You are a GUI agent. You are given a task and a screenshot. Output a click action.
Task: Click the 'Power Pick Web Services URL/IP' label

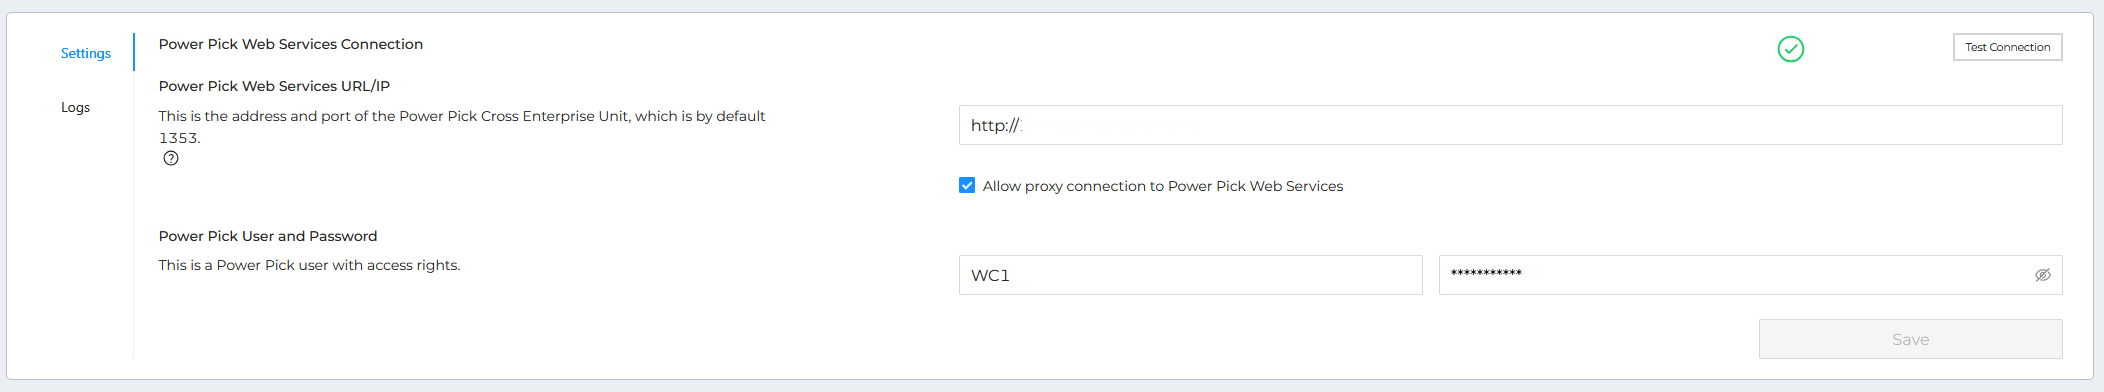click(274, 86)
